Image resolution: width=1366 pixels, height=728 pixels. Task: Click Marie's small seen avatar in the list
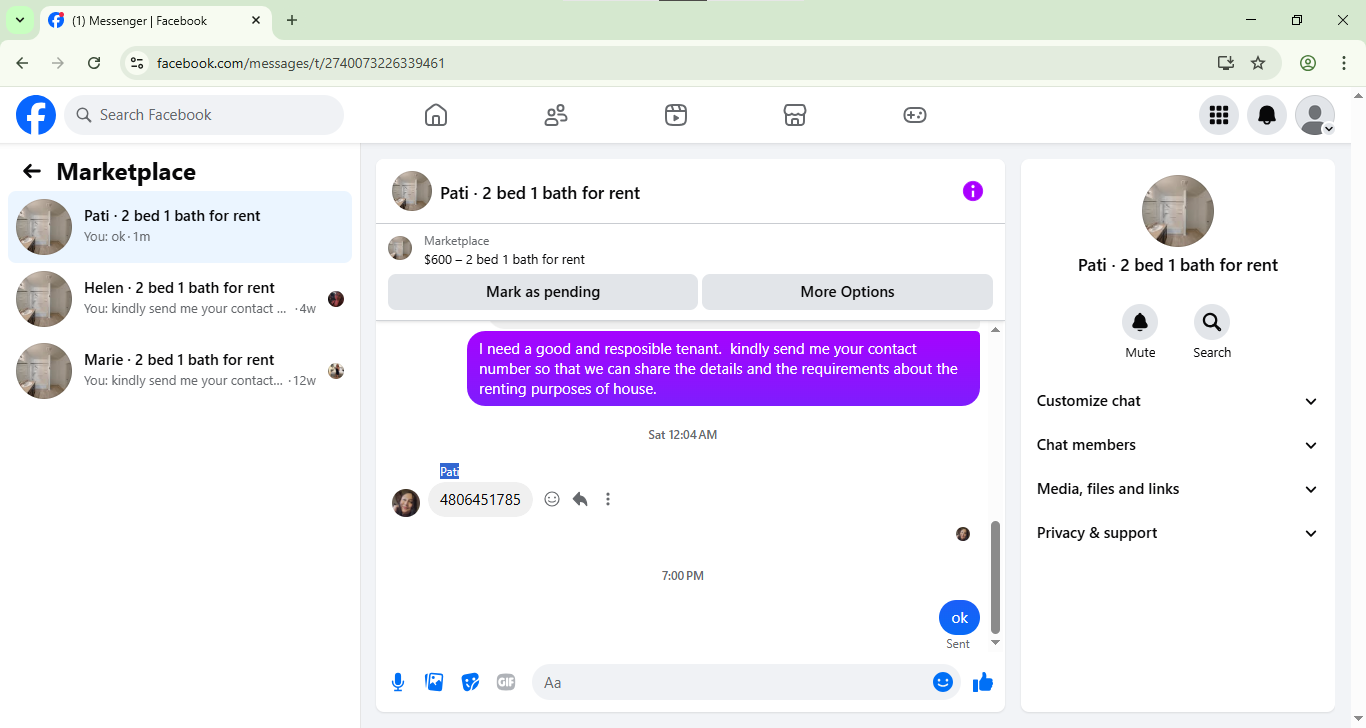pyautogui.click(x=336, y=371)
